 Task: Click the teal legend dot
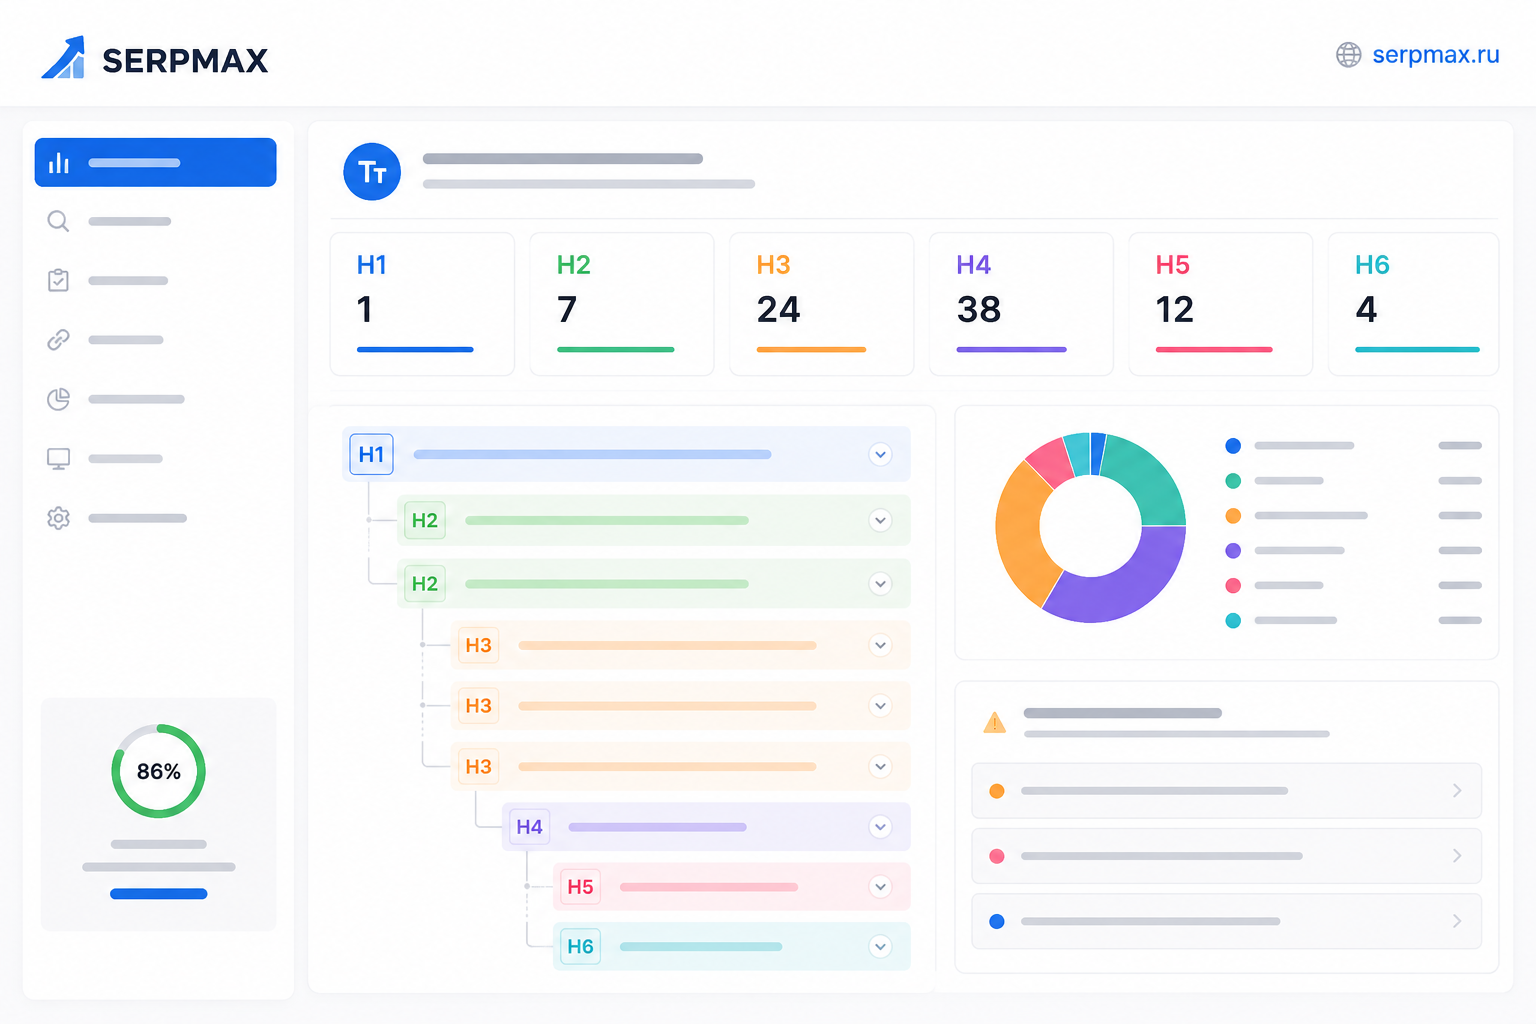tap(1233, 621)
